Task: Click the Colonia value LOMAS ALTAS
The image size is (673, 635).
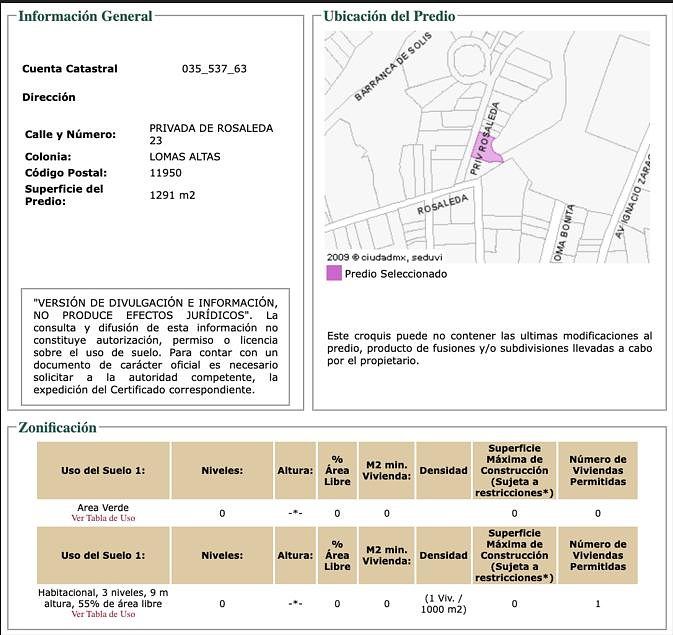Action: pos(185,157)
